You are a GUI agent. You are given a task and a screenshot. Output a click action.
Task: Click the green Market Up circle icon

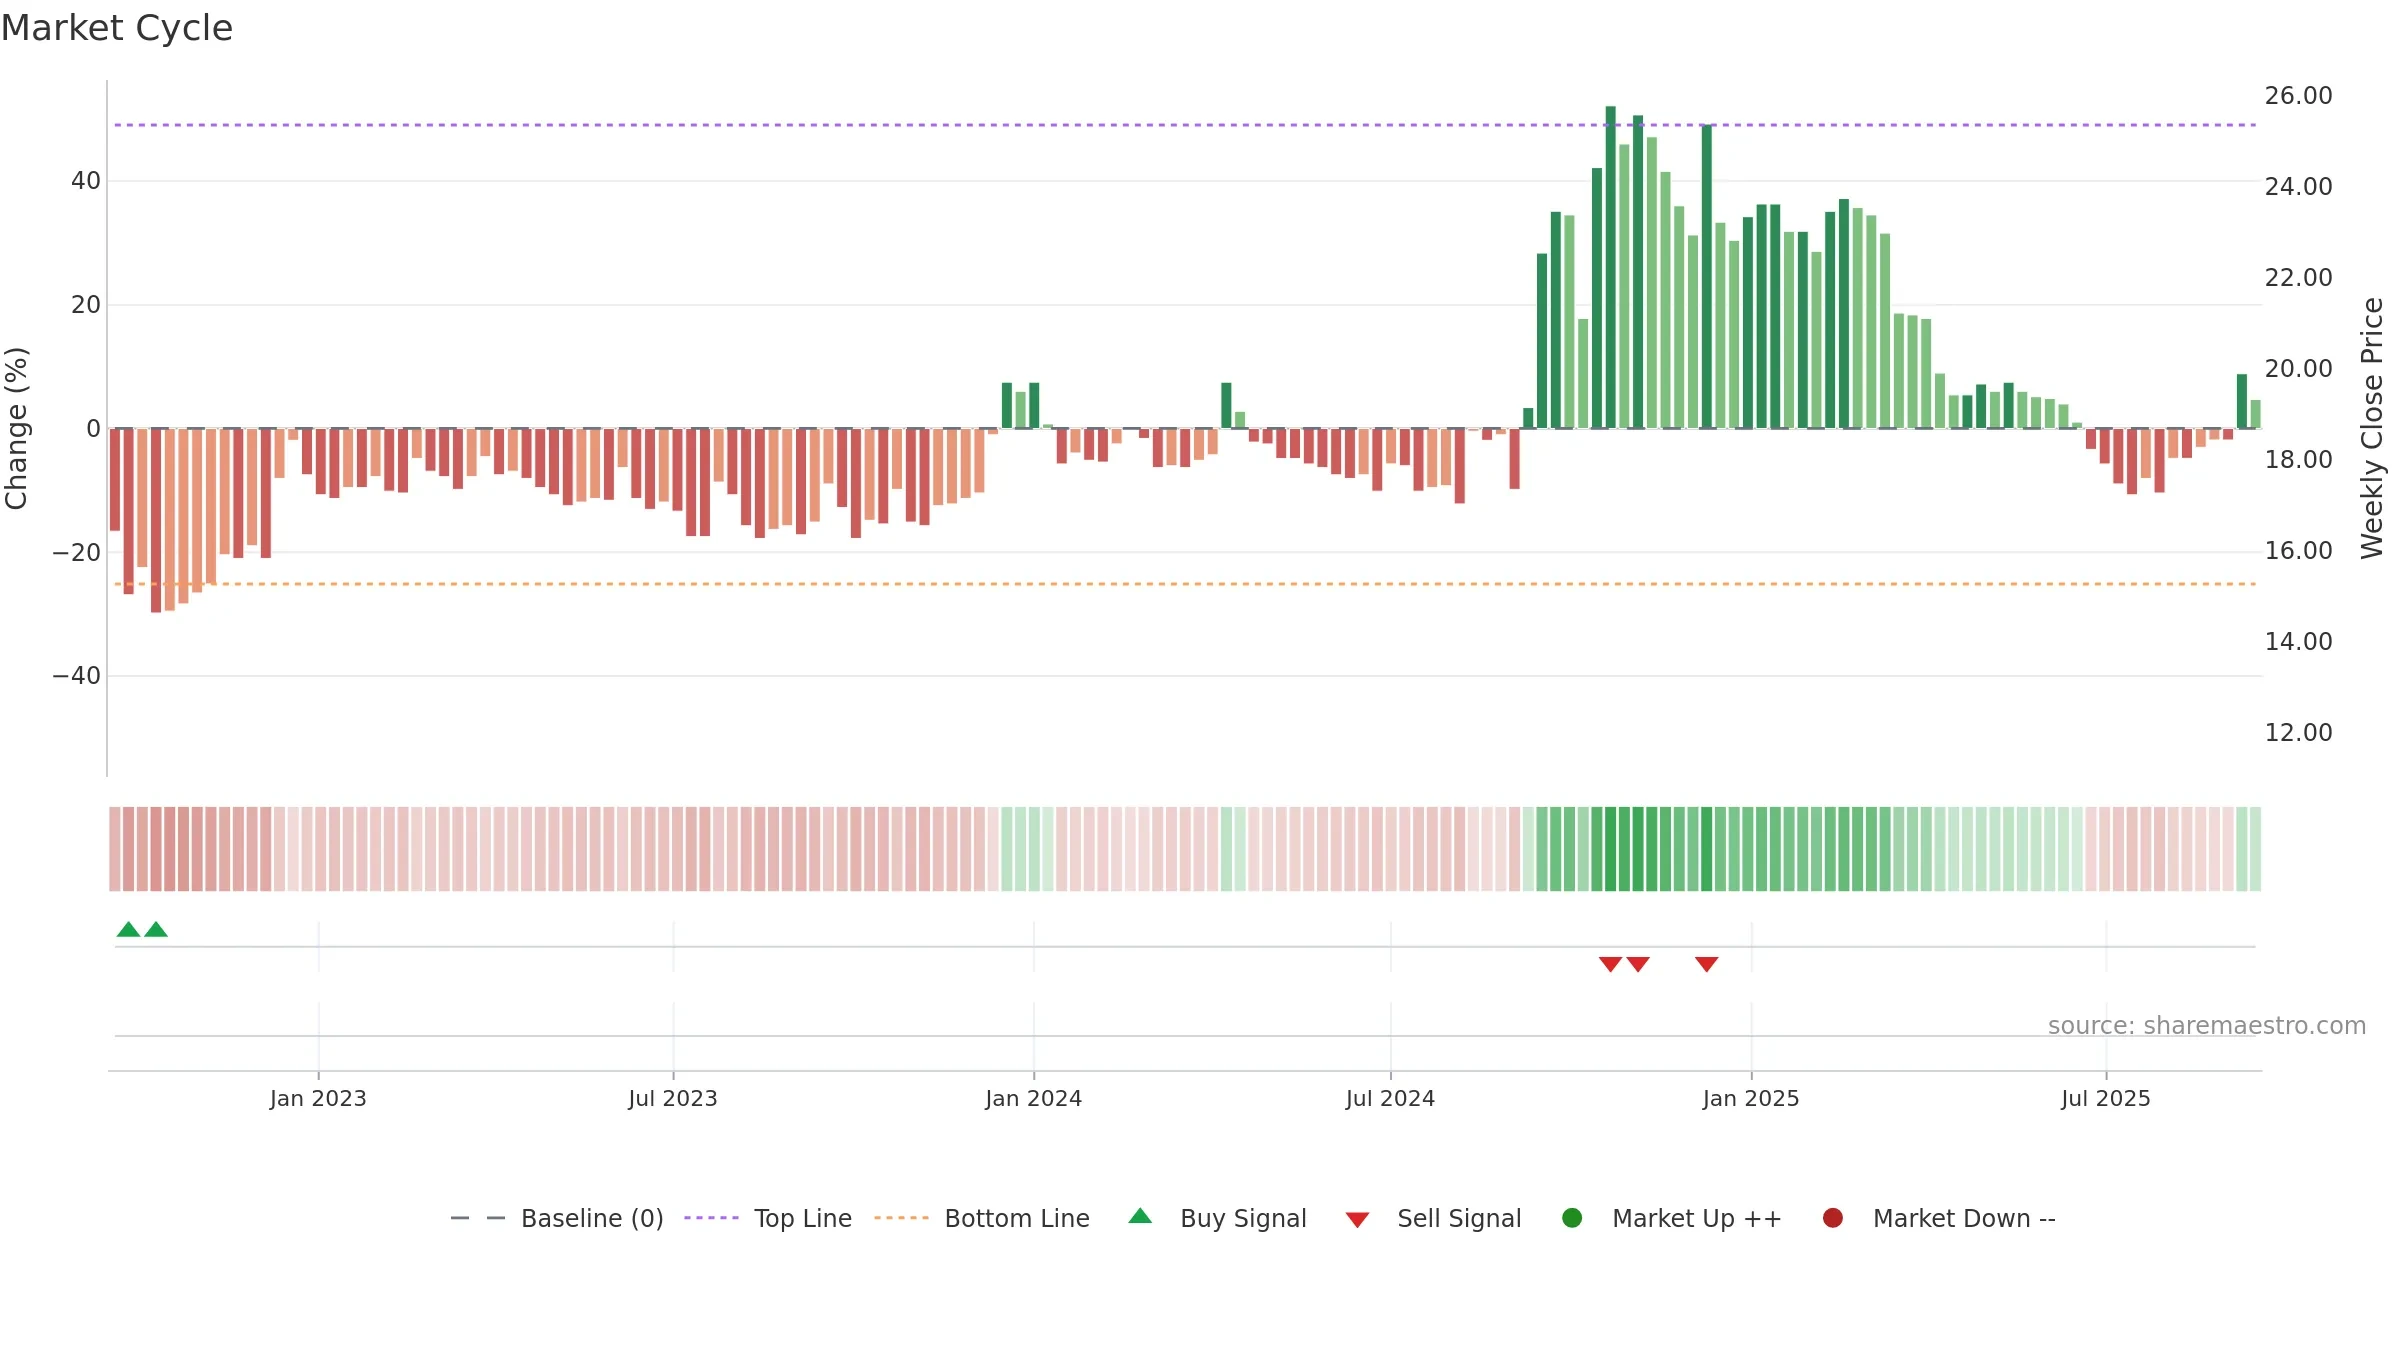click(1572, 1218)
